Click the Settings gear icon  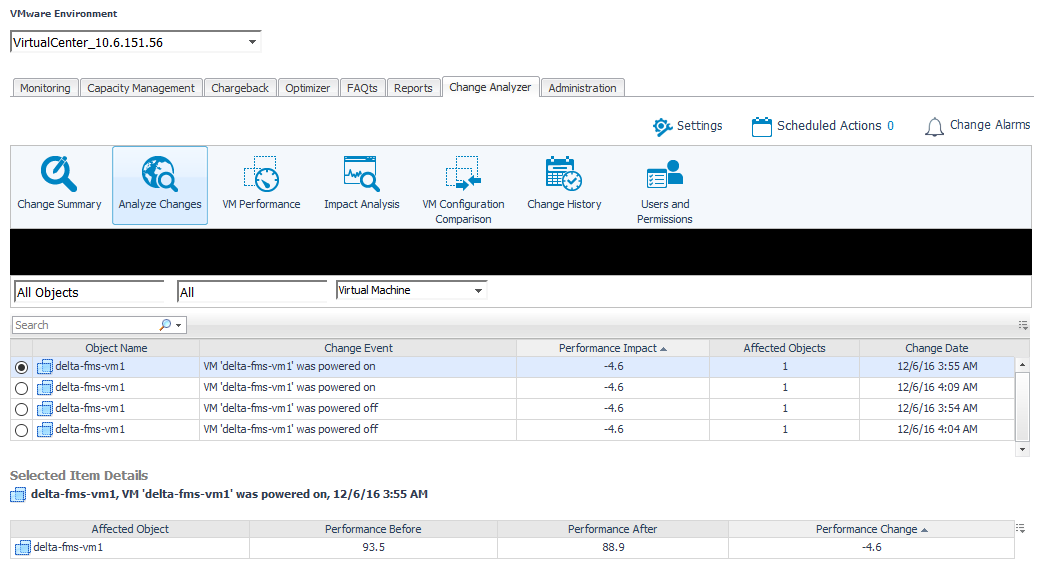662,126
